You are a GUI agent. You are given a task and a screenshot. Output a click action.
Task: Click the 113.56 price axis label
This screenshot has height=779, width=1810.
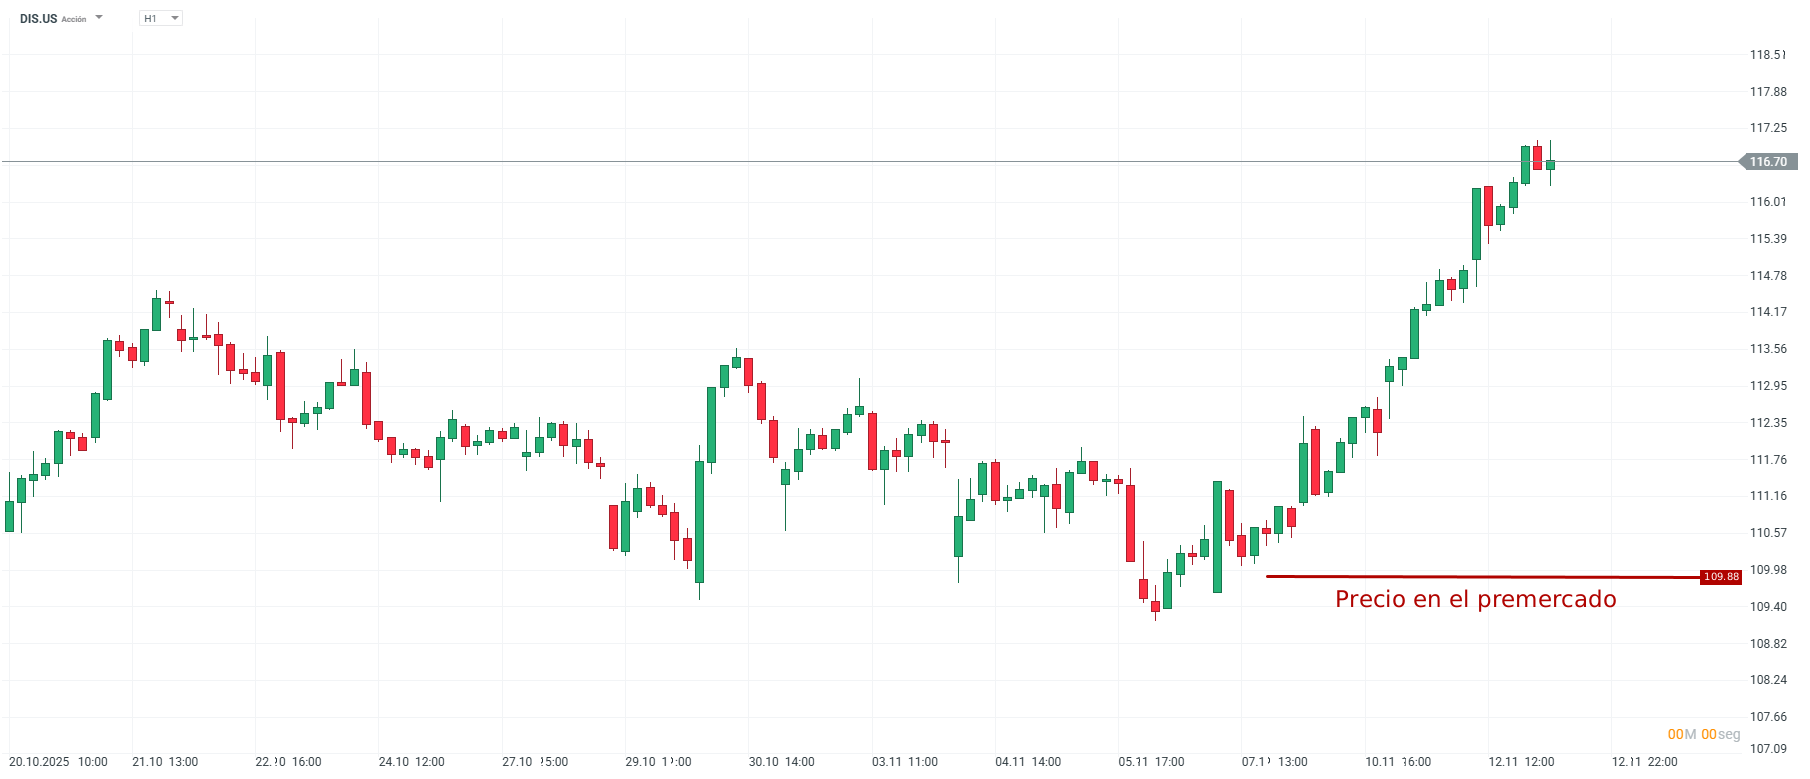1767,349
